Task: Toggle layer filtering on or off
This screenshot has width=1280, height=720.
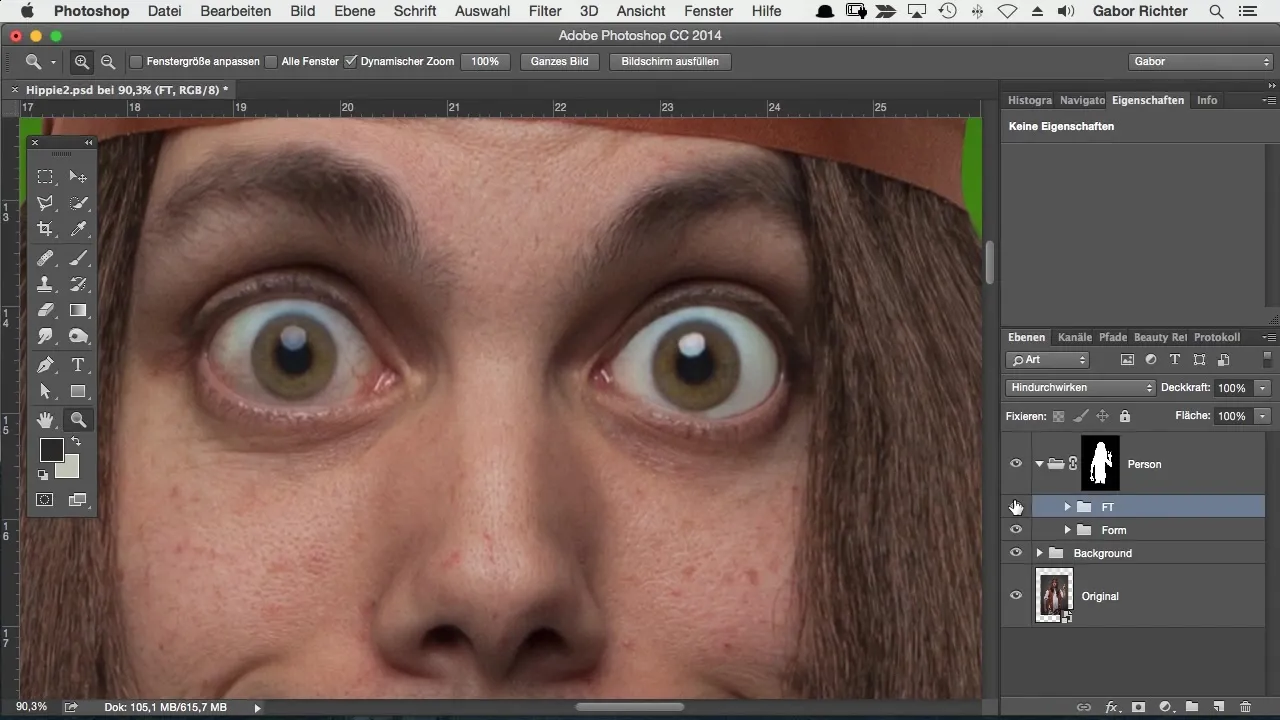Action: [x=1267, y=359]
